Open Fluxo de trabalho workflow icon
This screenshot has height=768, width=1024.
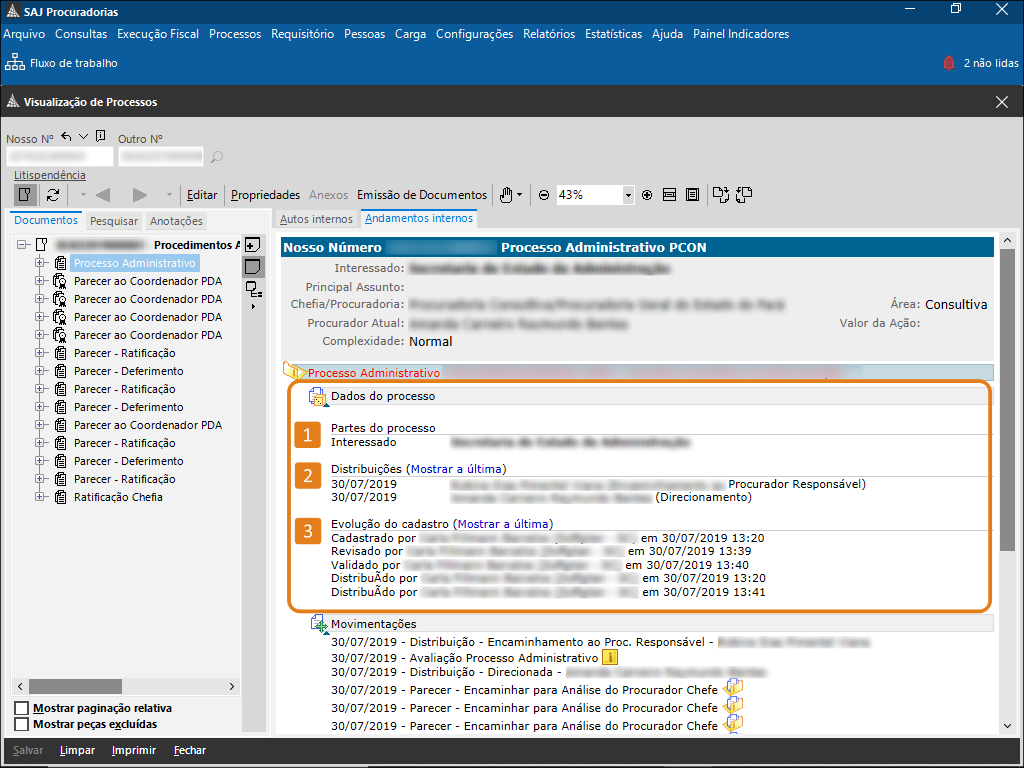coord(14,63)
